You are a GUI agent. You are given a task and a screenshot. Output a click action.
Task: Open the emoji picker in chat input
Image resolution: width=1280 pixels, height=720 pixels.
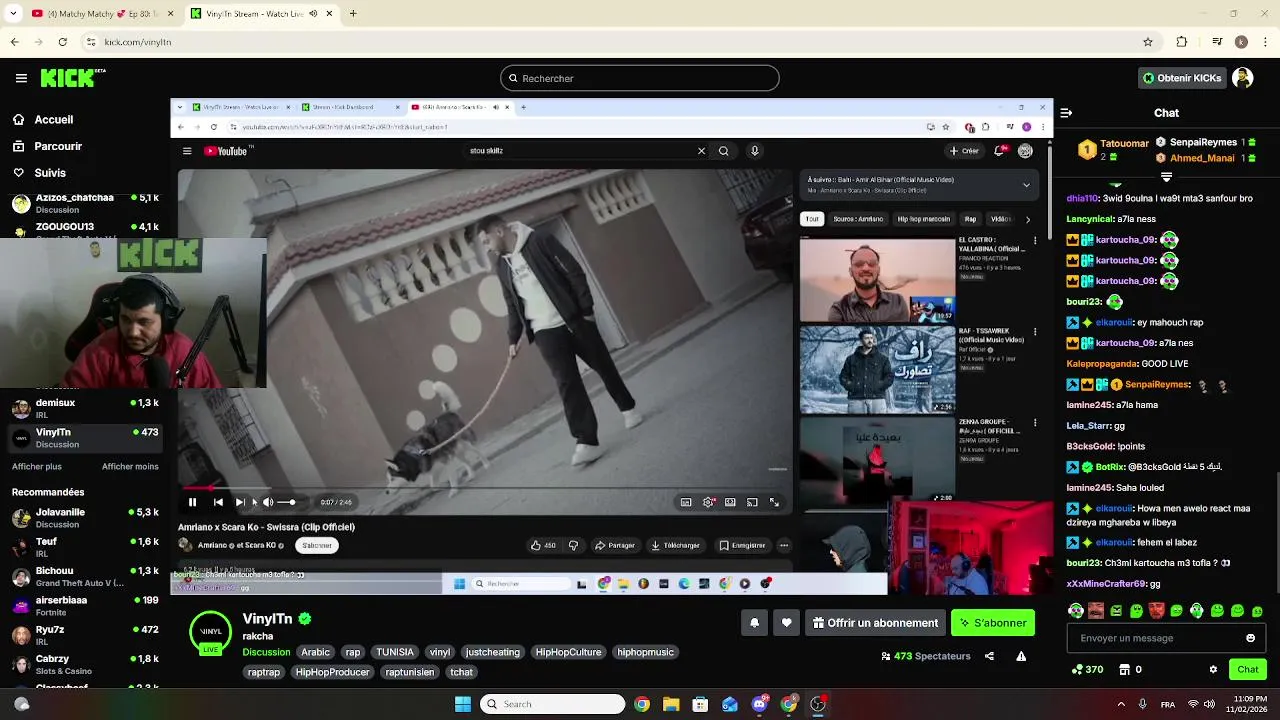pyautogui.click(x=1250, y=638)
